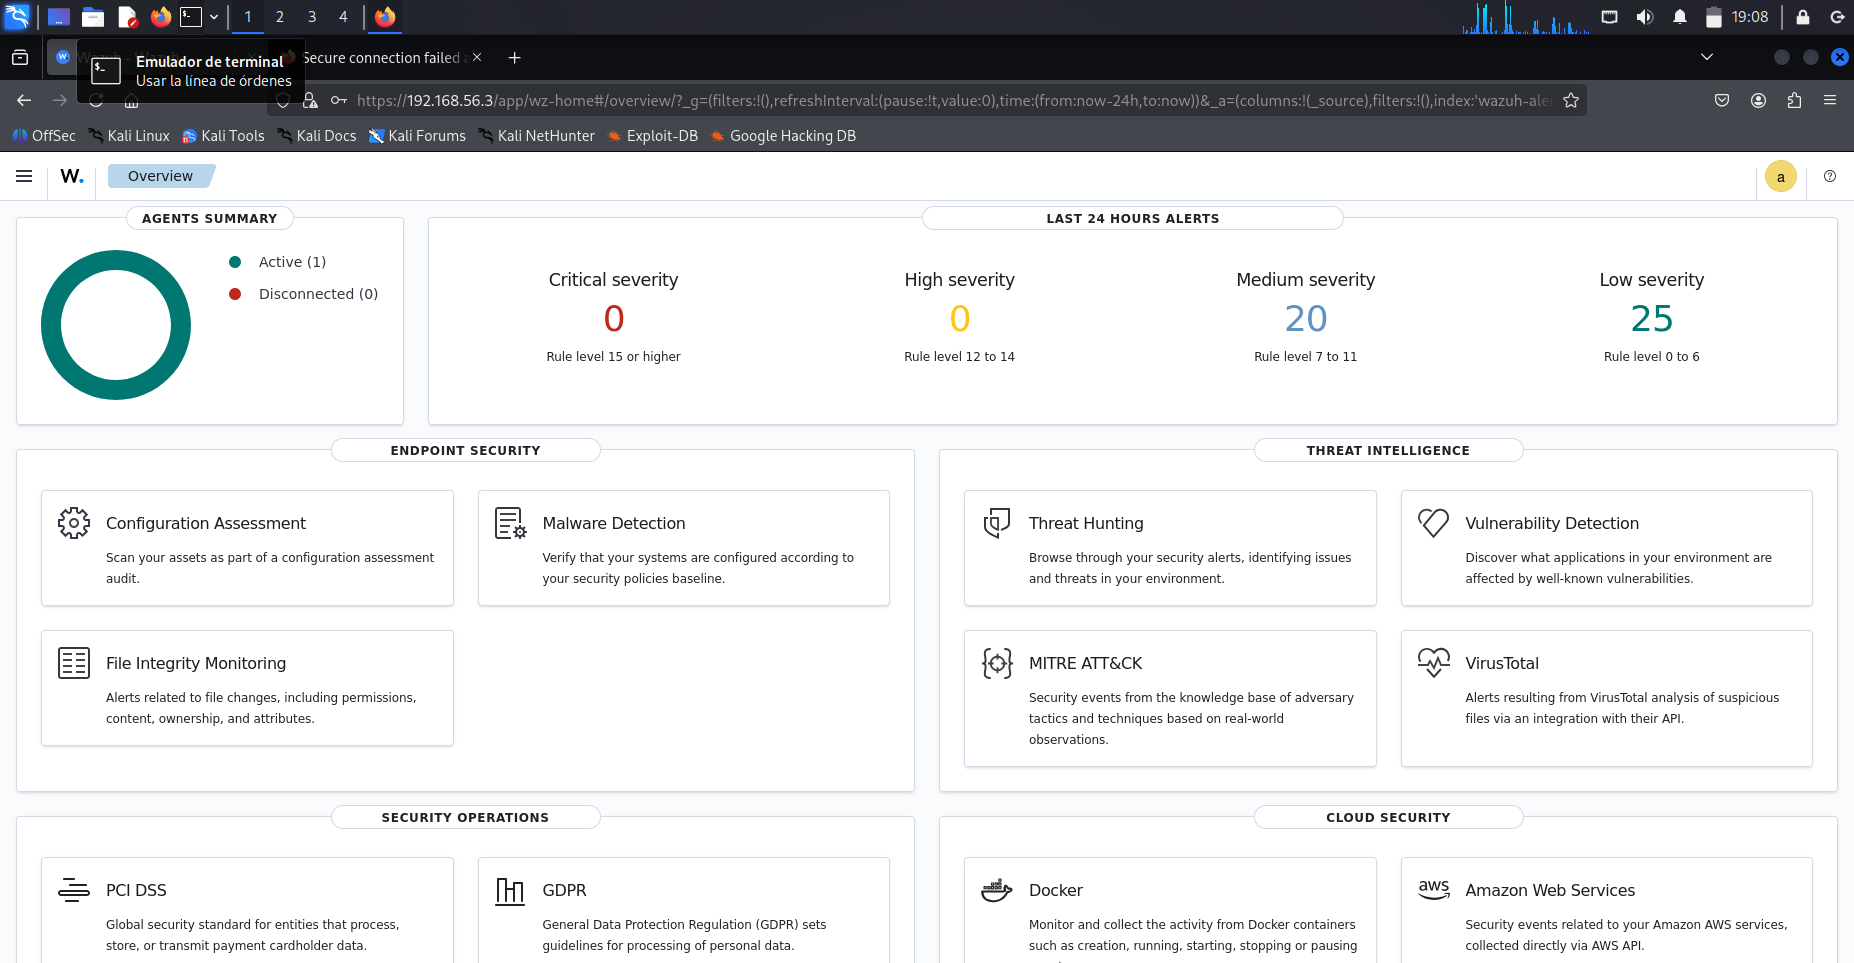Click the Configuration Assessment gear icon
The image size is (1854, 963).
74,523
